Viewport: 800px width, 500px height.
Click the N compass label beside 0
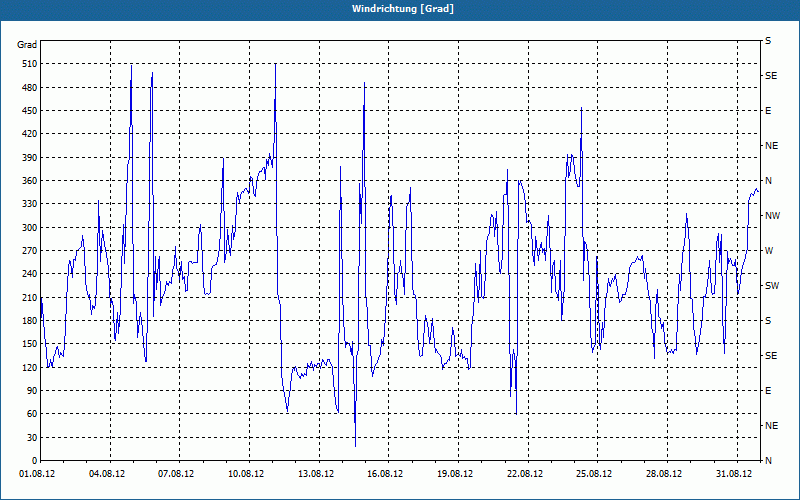769,461
